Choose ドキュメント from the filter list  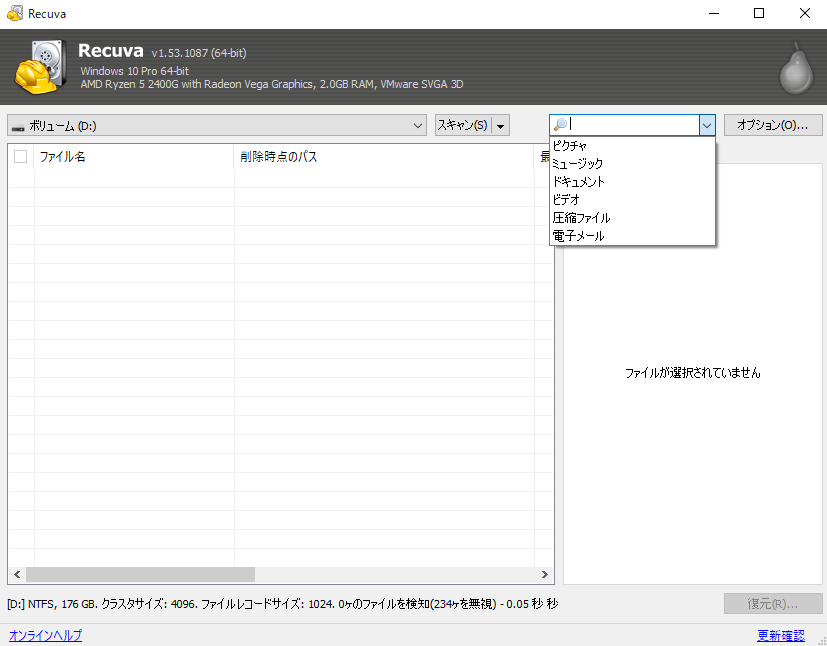[632, 182]
